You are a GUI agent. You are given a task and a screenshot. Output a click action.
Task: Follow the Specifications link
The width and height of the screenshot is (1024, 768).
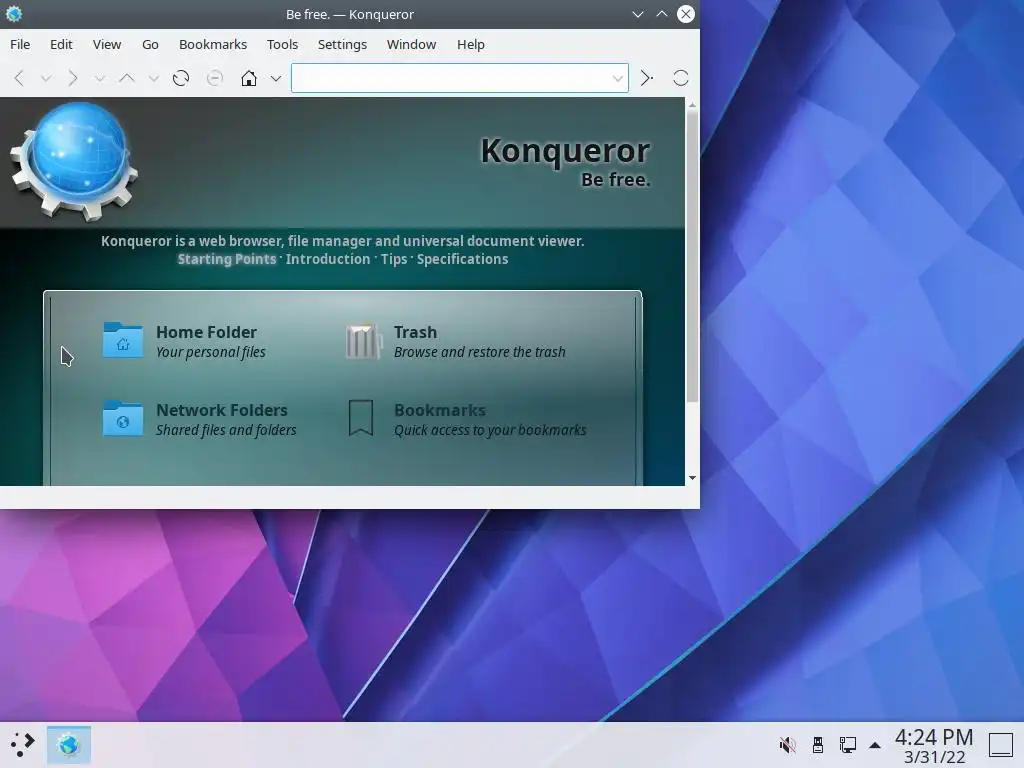pyautogui.click(x=462, y=259)
